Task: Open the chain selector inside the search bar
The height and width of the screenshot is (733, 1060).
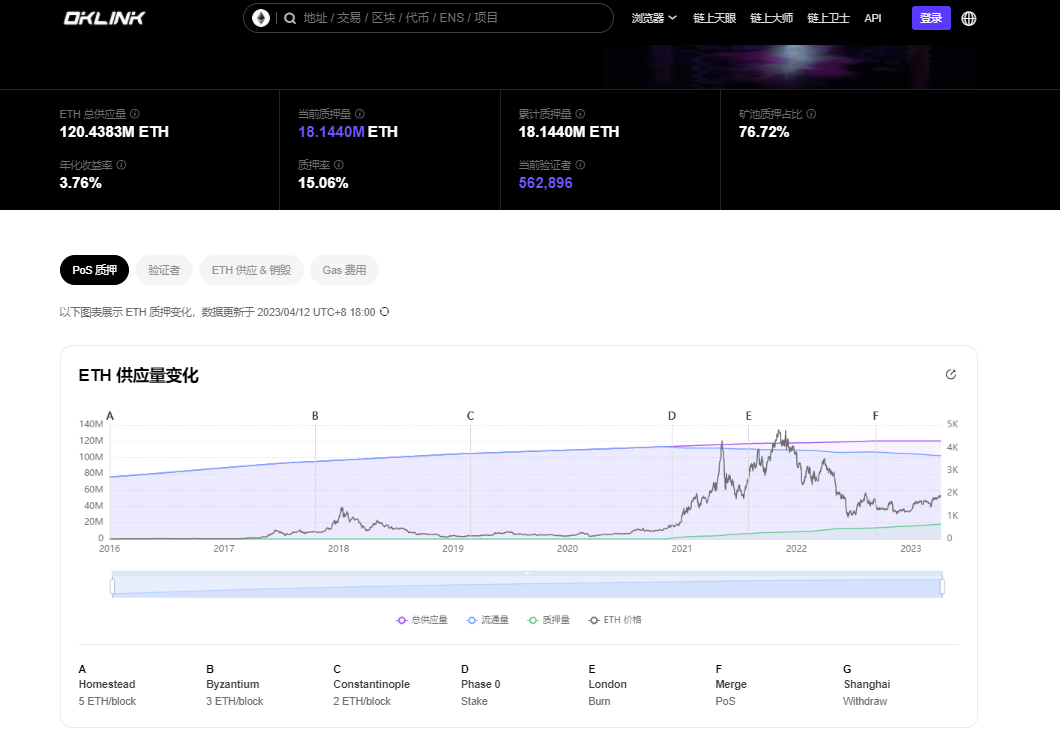Action: [260, 17]
